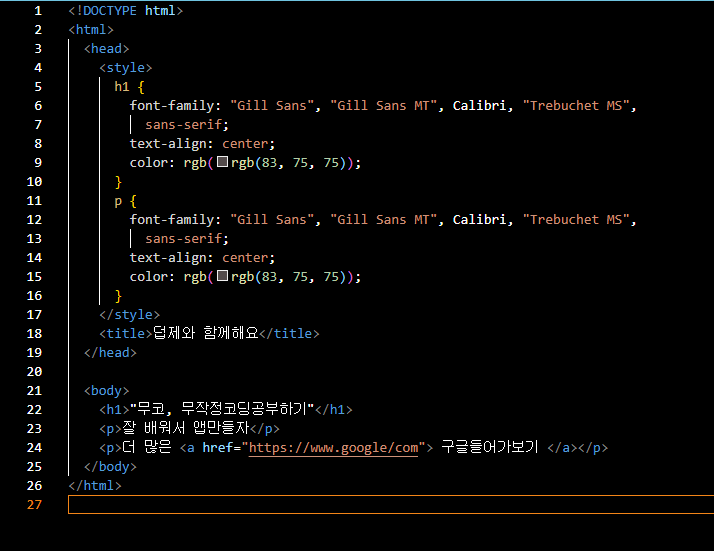
Task: Click the closing brace on line 10
Action: 118,182
